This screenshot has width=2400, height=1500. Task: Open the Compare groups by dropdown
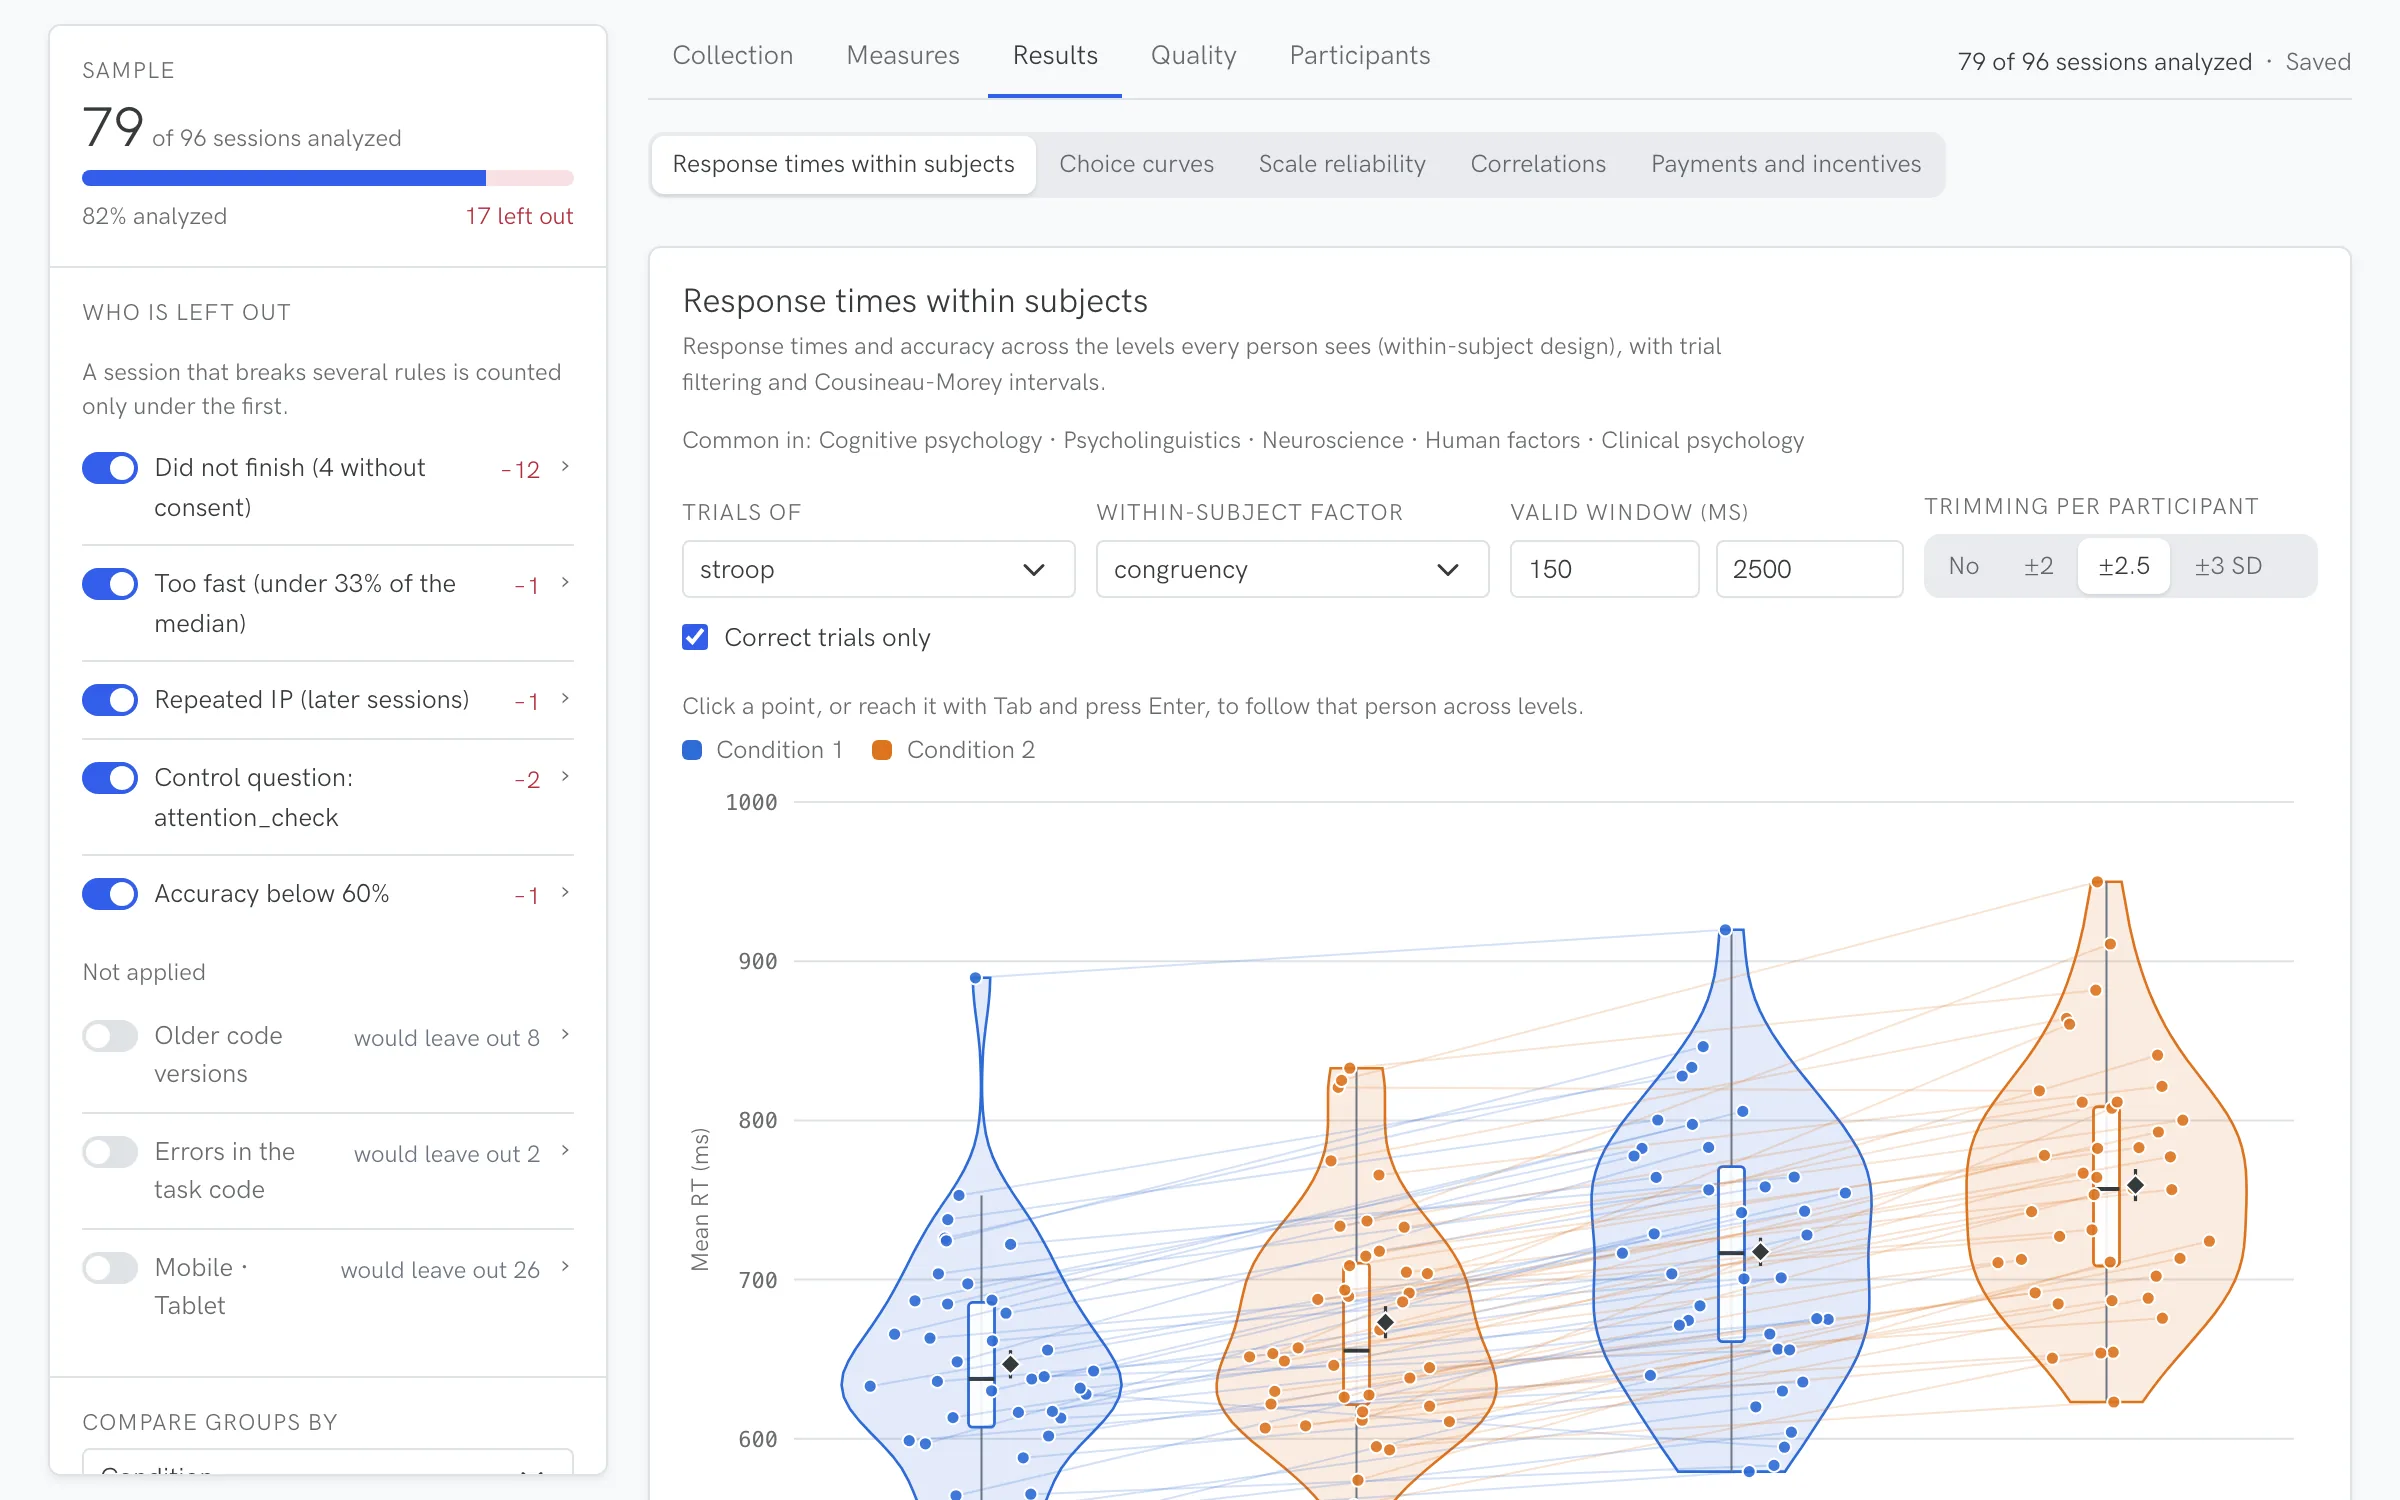tap(328, 1463)
